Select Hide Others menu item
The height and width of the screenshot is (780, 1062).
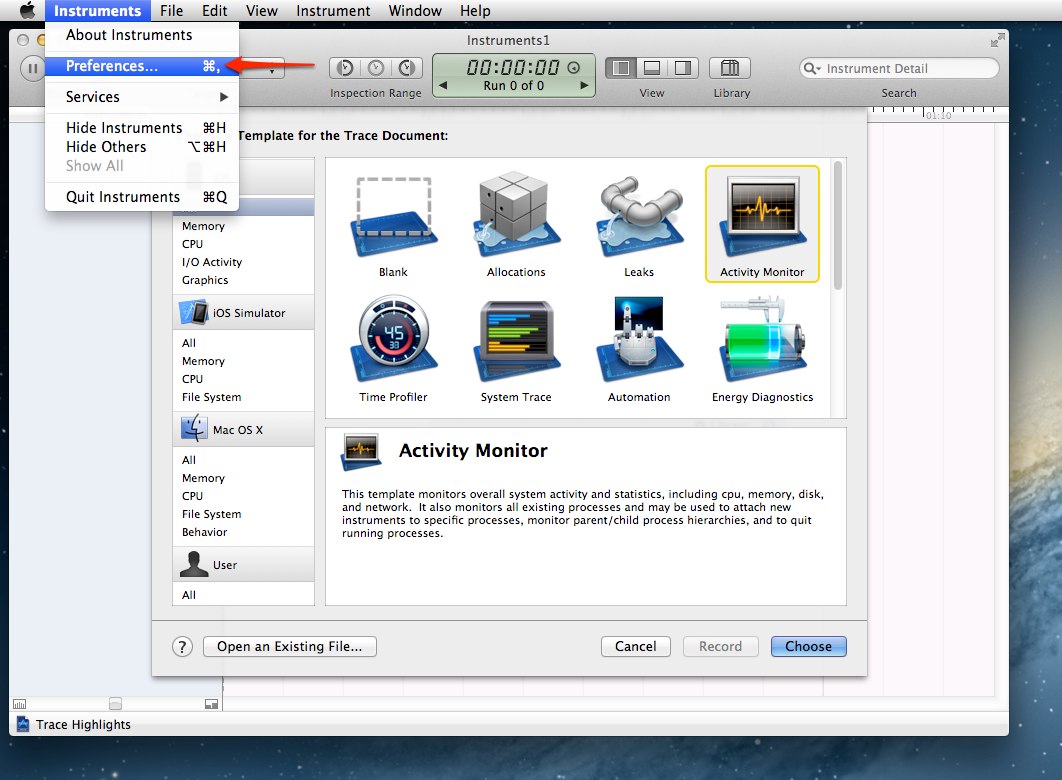[x=142, y=147]
